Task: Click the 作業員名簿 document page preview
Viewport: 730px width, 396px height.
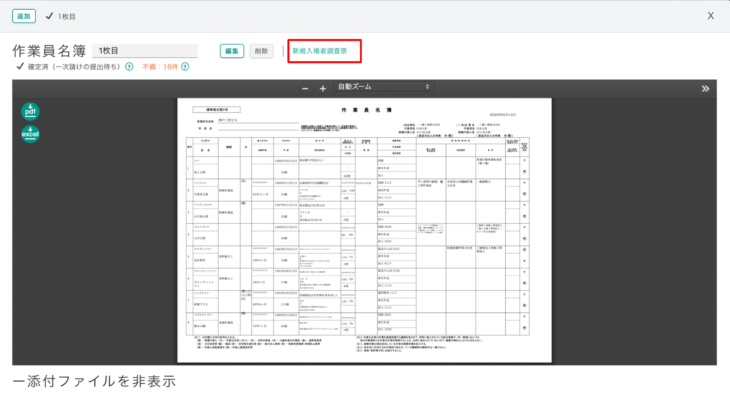Action: click(365, 230)
